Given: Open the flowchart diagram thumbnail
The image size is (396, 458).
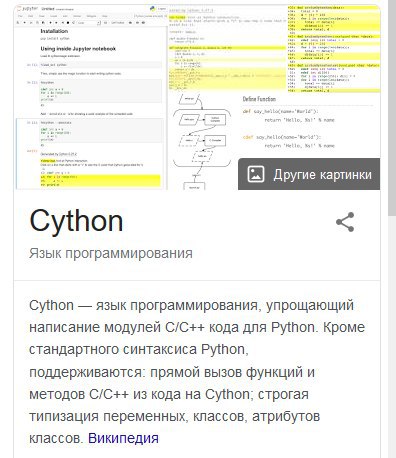Looking at the screenshot, I should pyautogui.click(x=202, y=142).
